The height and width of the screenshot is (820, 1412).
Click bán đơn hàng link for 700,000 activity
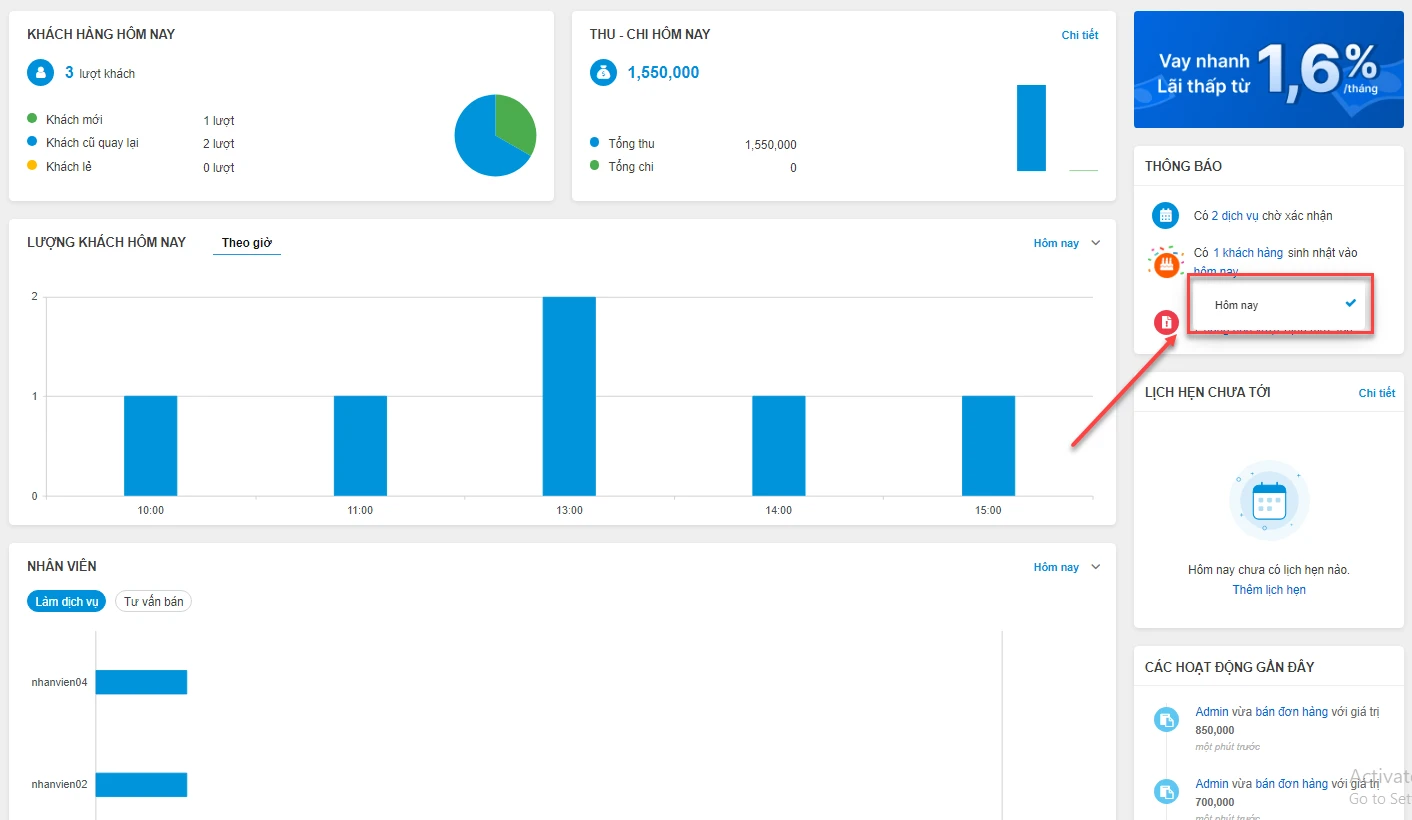point(1292,784)
